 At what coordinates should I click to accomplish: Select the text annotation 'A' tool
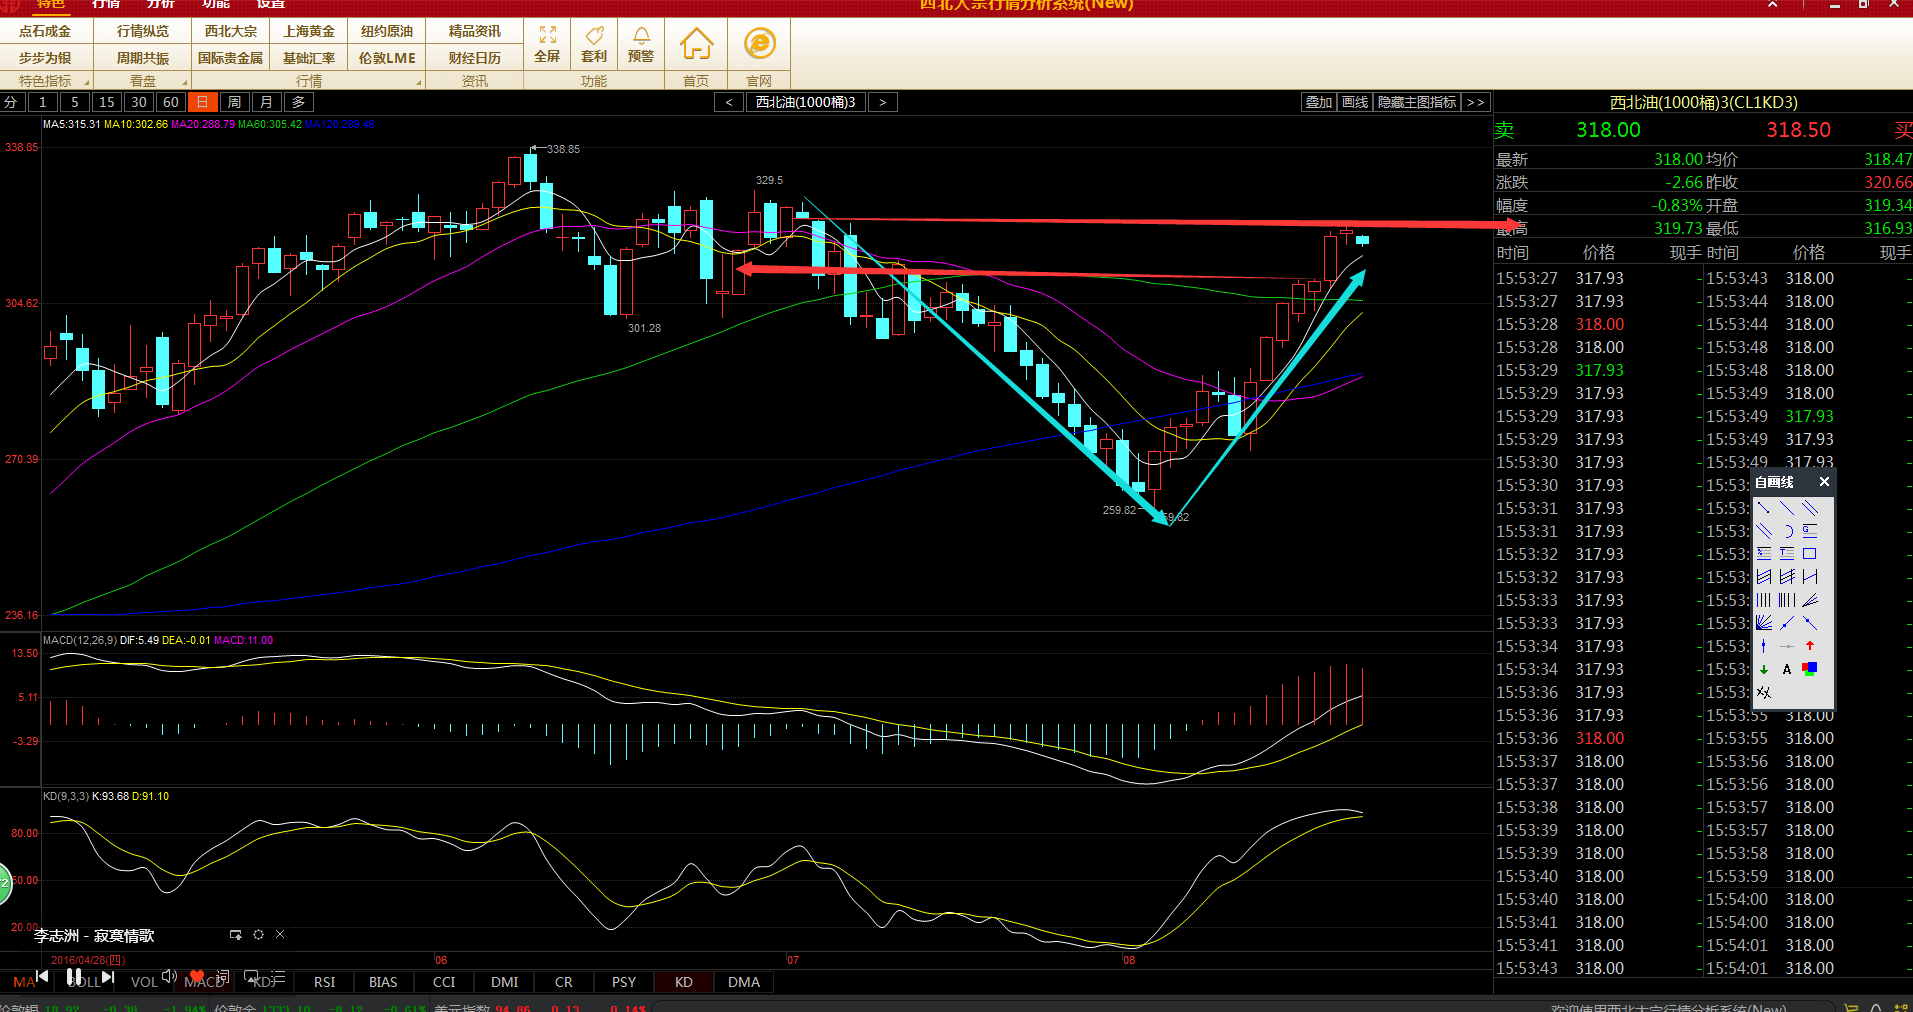coord(1786,669)
